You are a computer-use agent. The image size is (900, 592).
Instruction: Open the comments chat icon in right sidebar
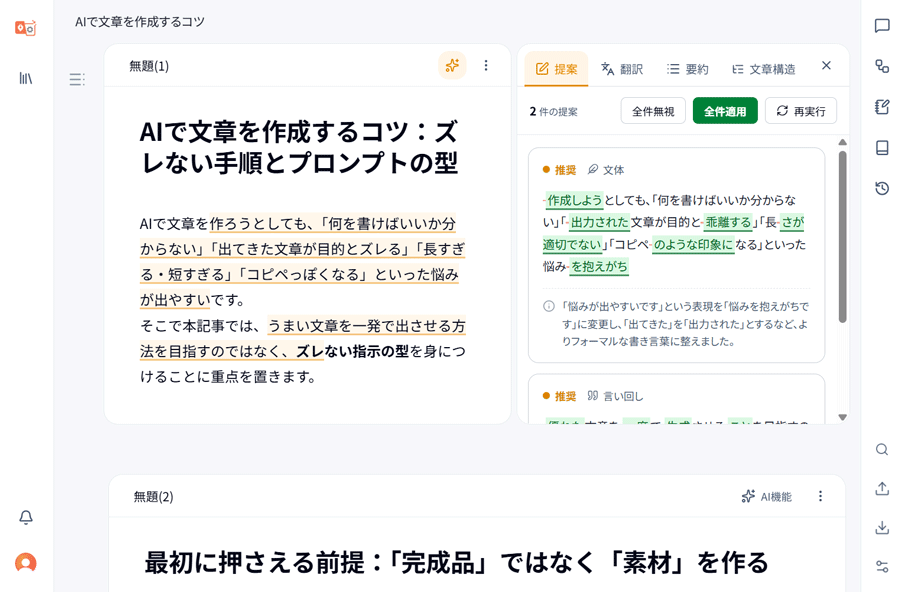click(882, 26)
